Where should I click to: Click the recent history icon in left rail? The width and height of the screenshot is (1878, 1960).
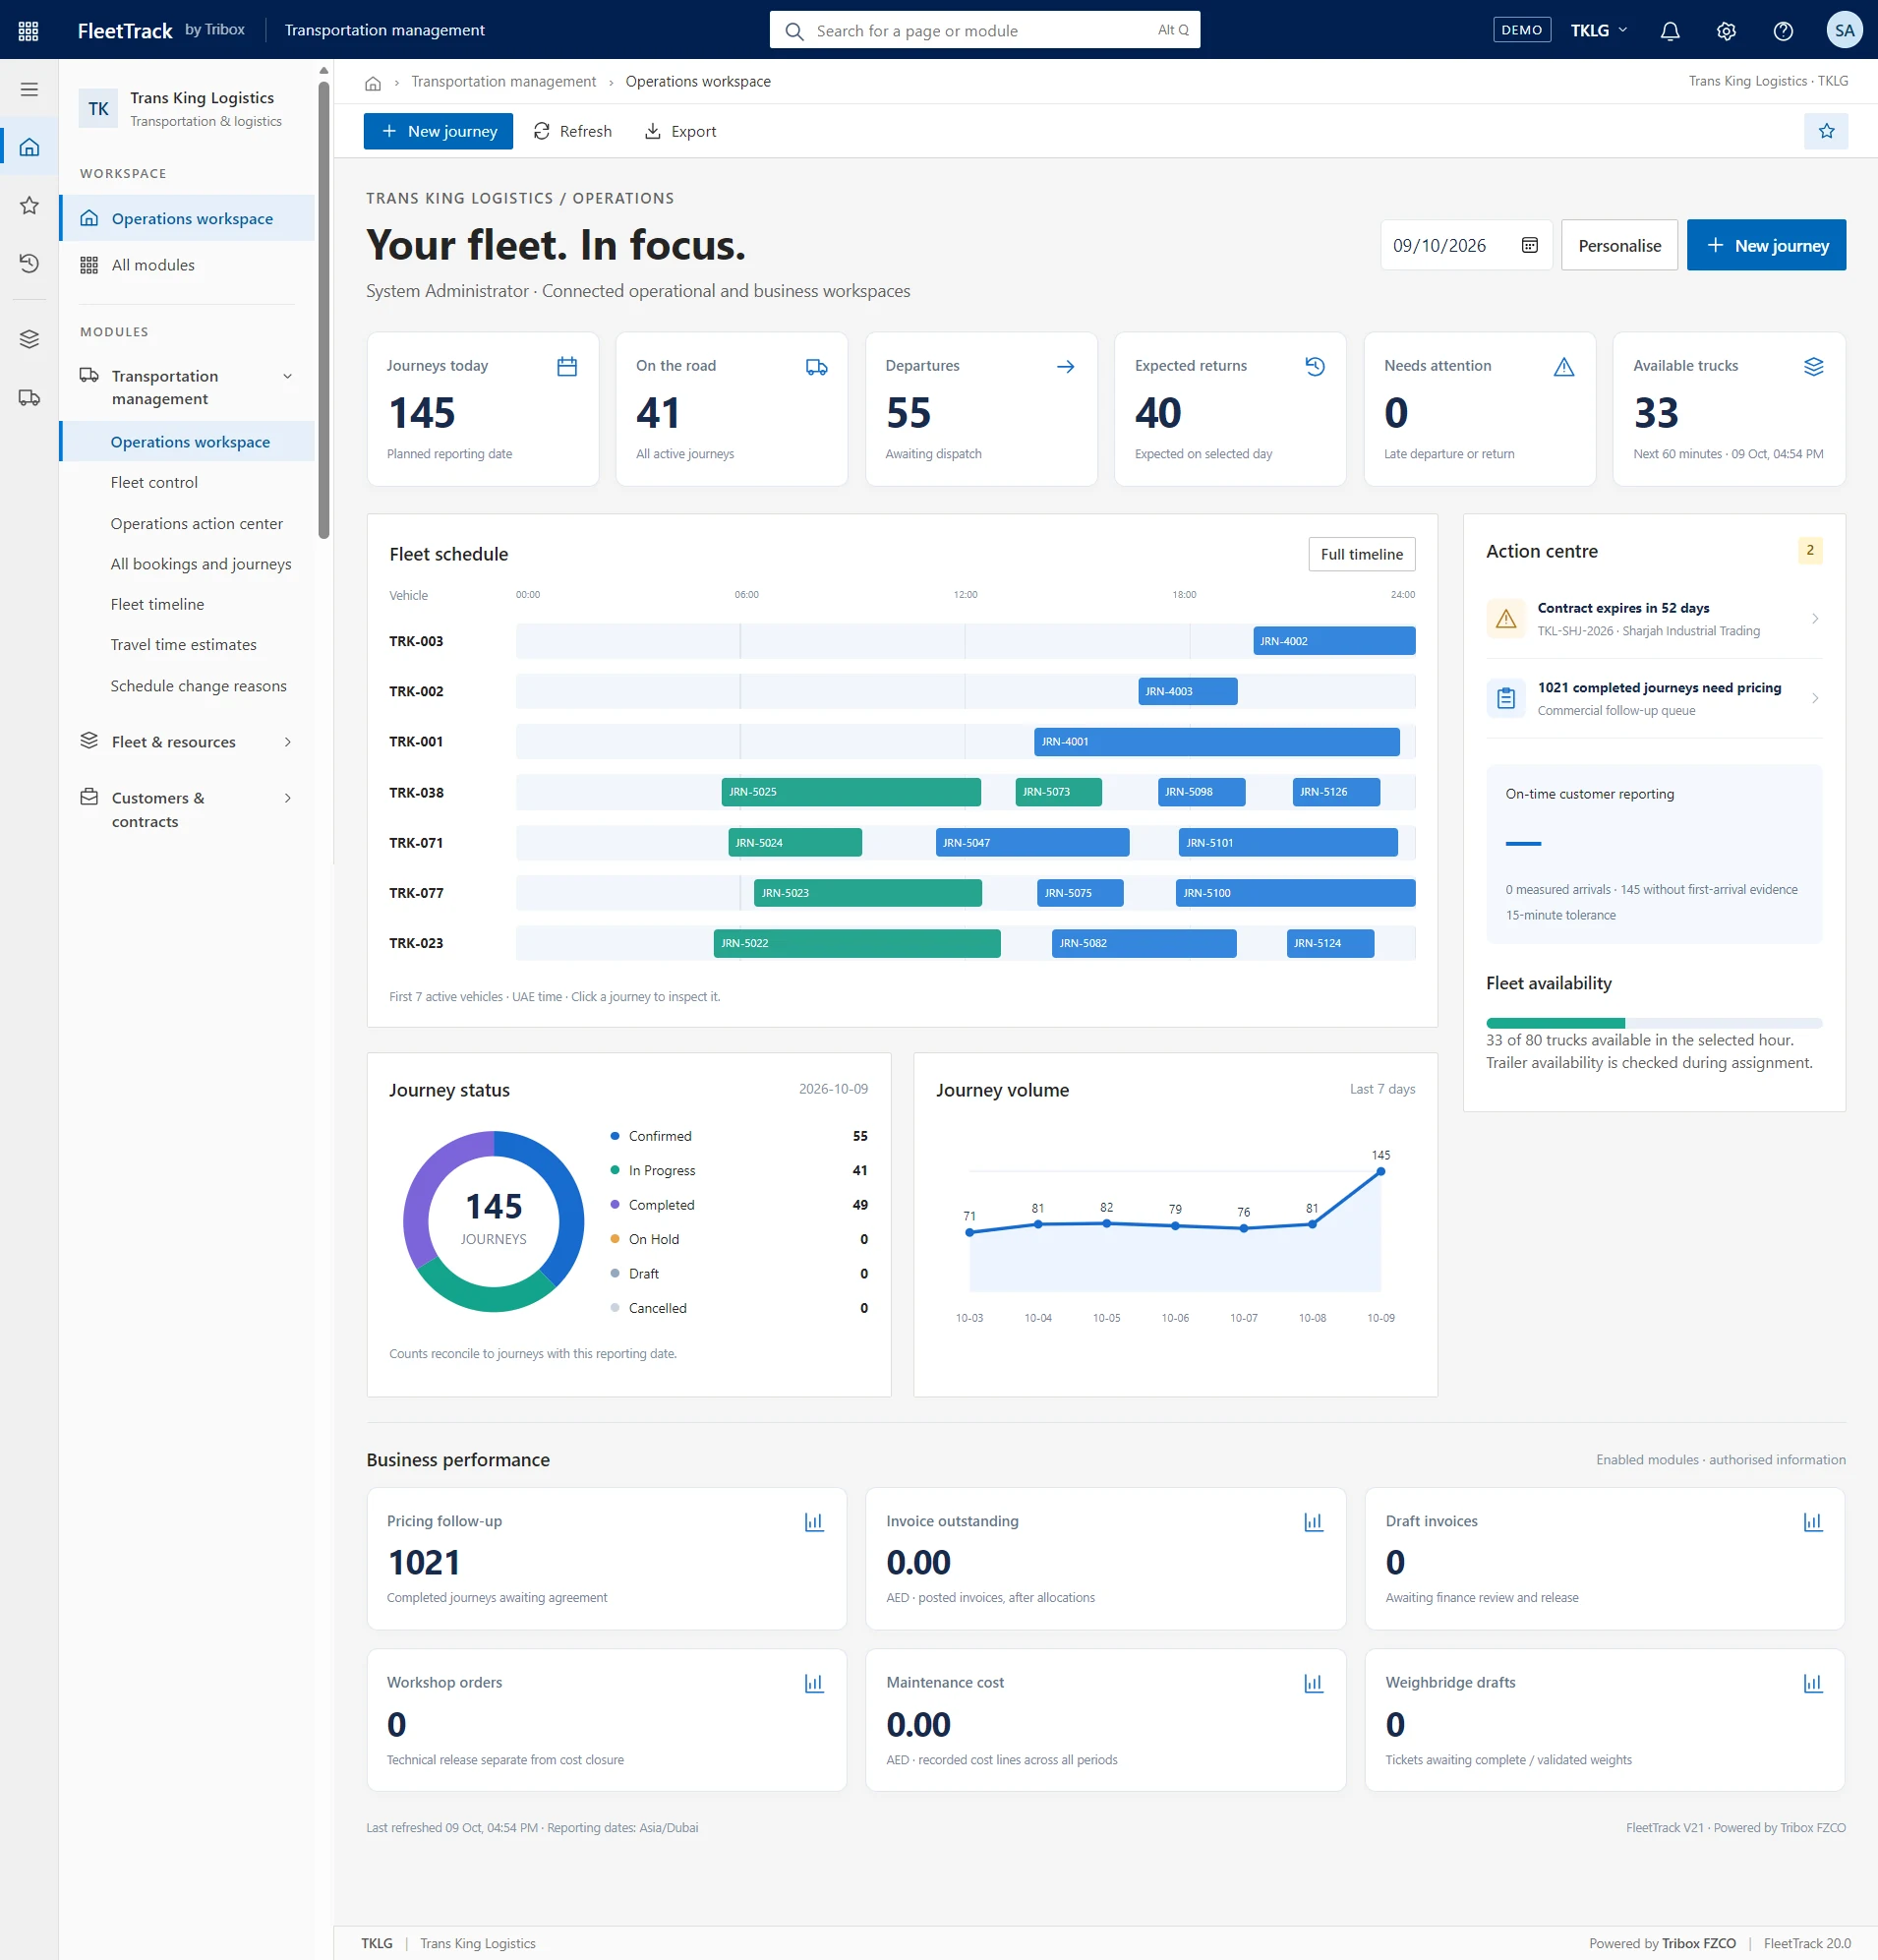click(x=29, y=263)
